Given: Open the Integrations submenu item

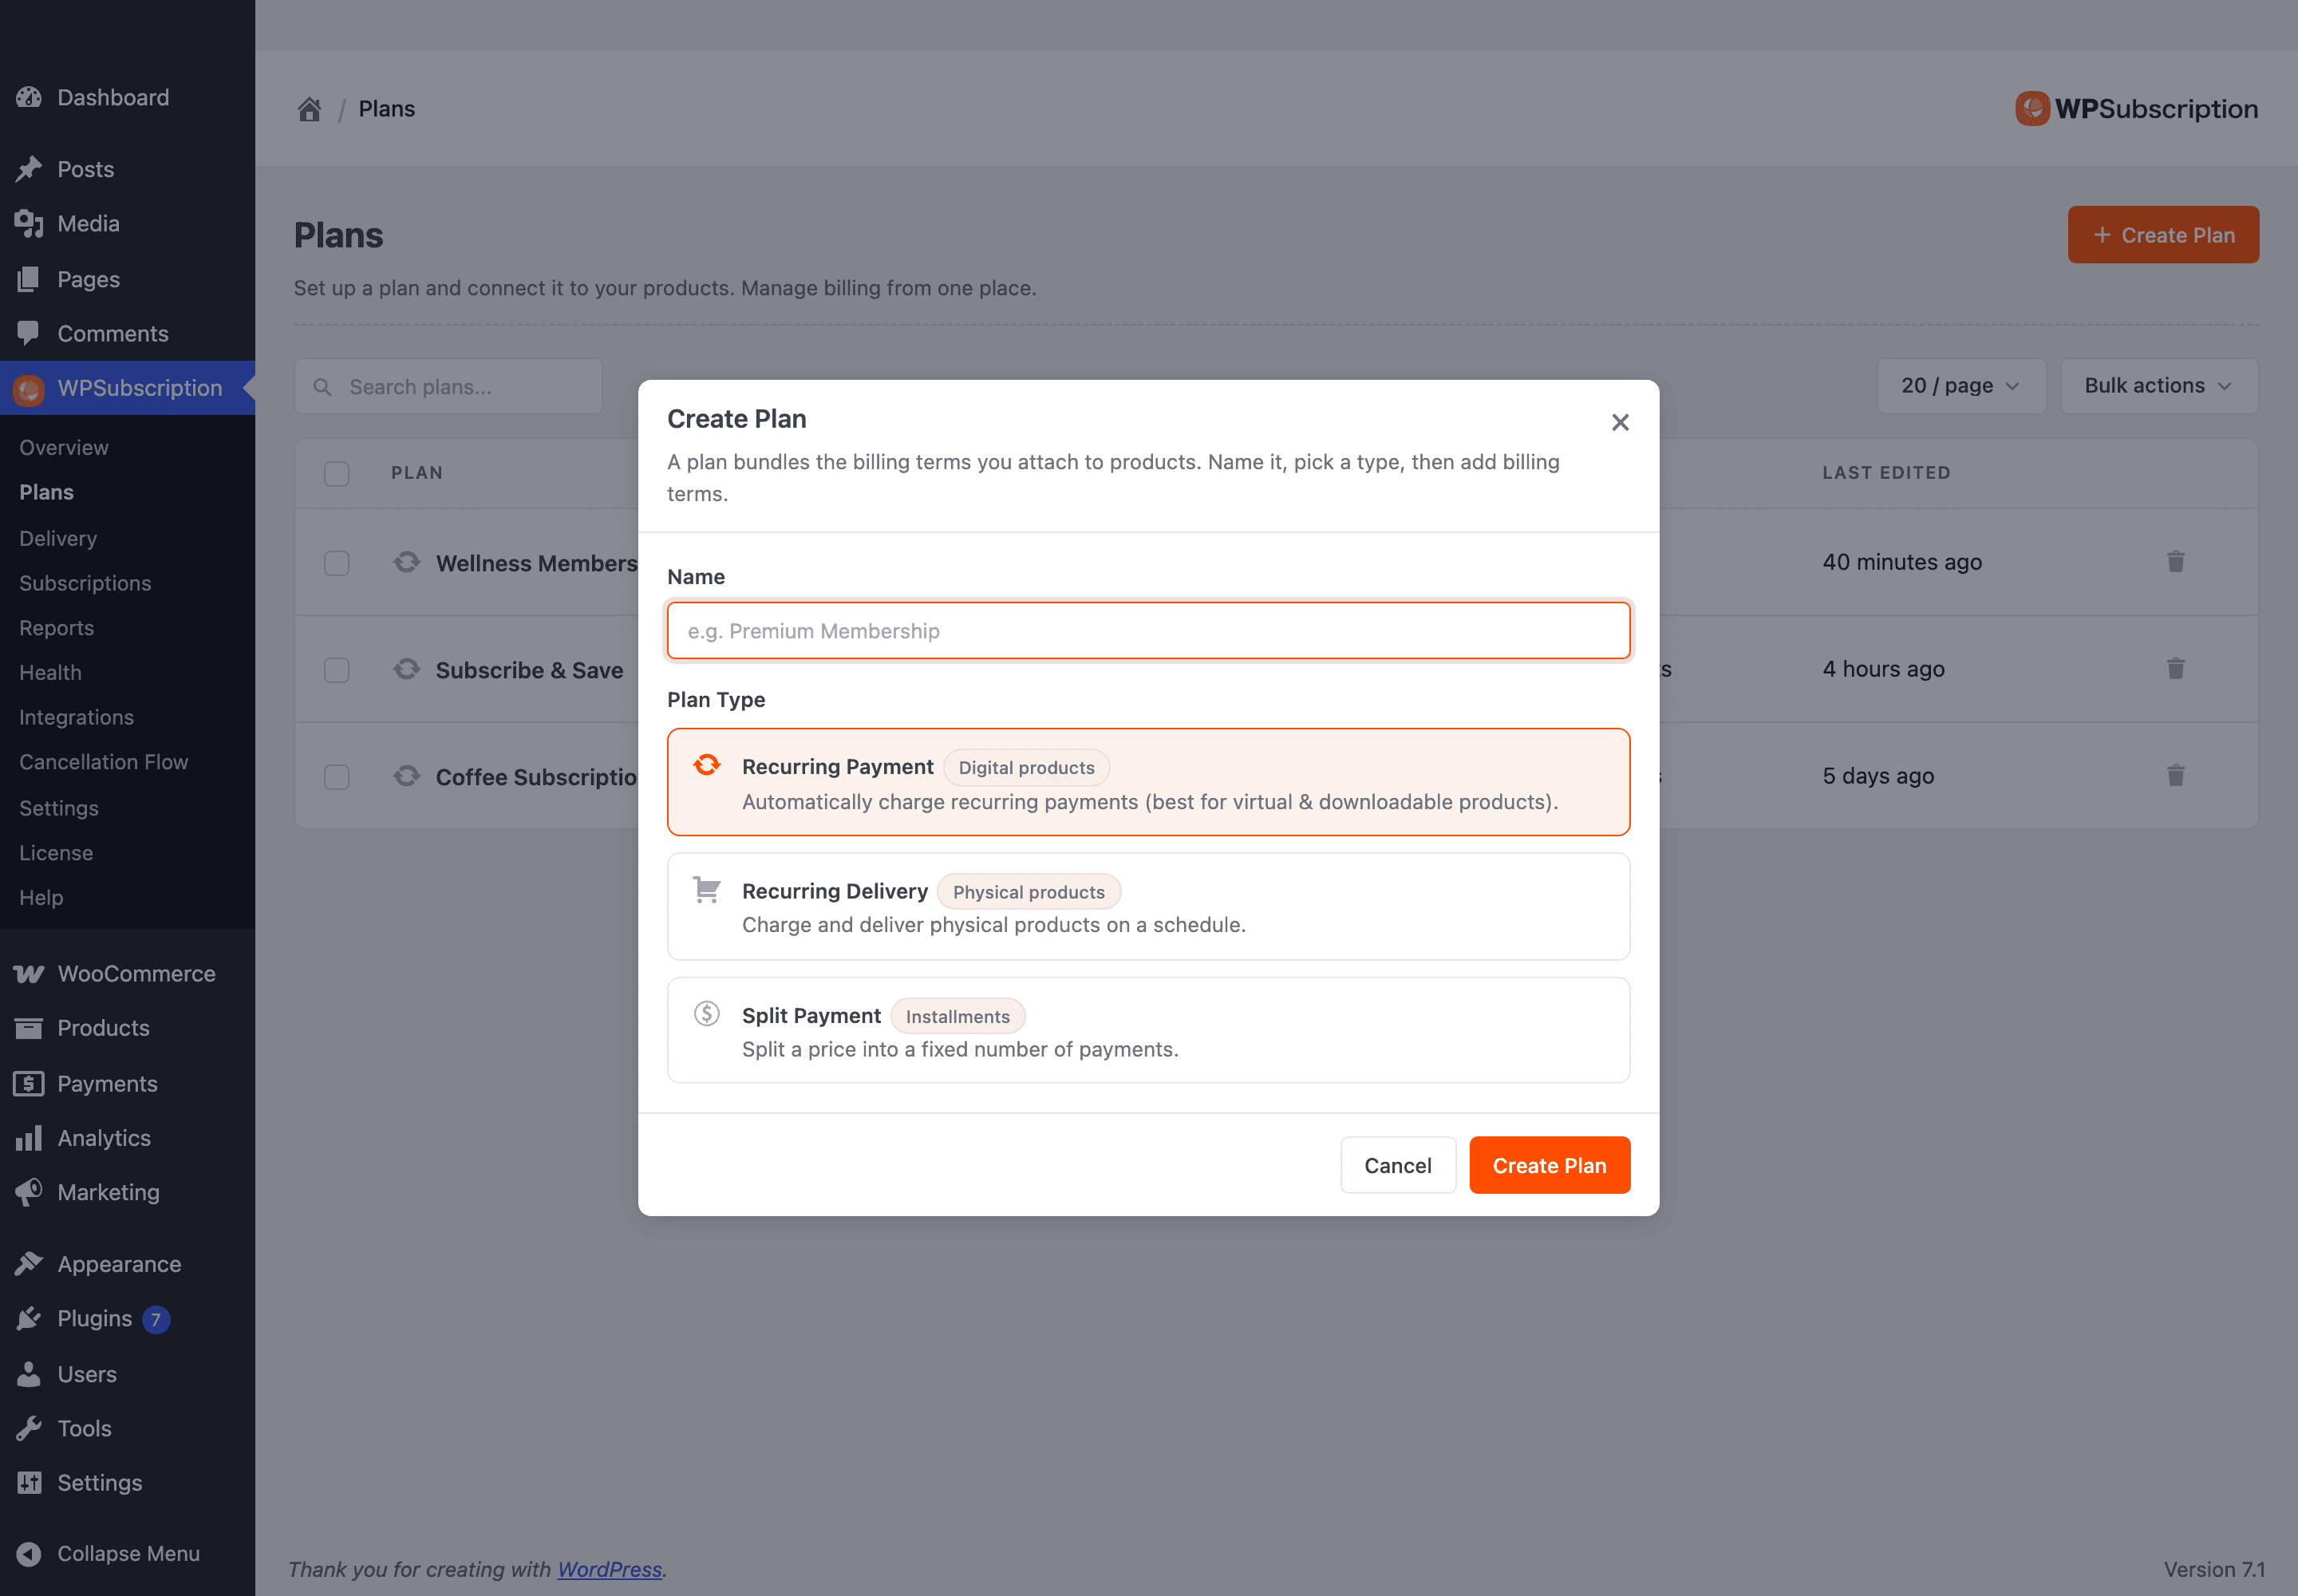Looking at the screenshot, I should (x=76, y=717).
